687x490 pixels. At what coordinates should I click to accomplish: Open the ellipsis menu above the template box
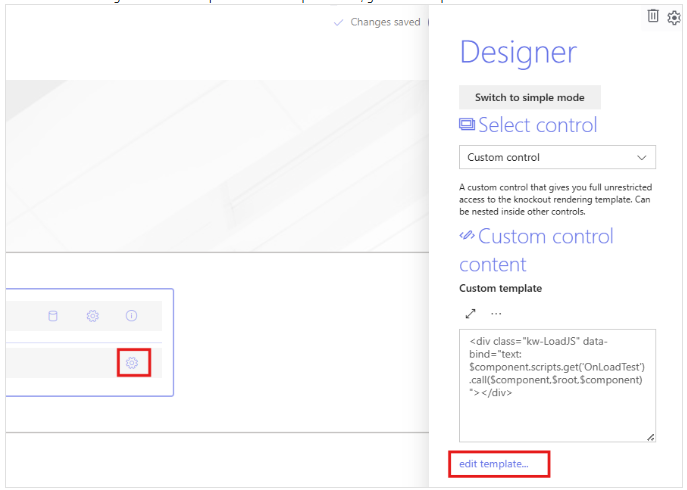pyautogui.click(x=496, y=314)
